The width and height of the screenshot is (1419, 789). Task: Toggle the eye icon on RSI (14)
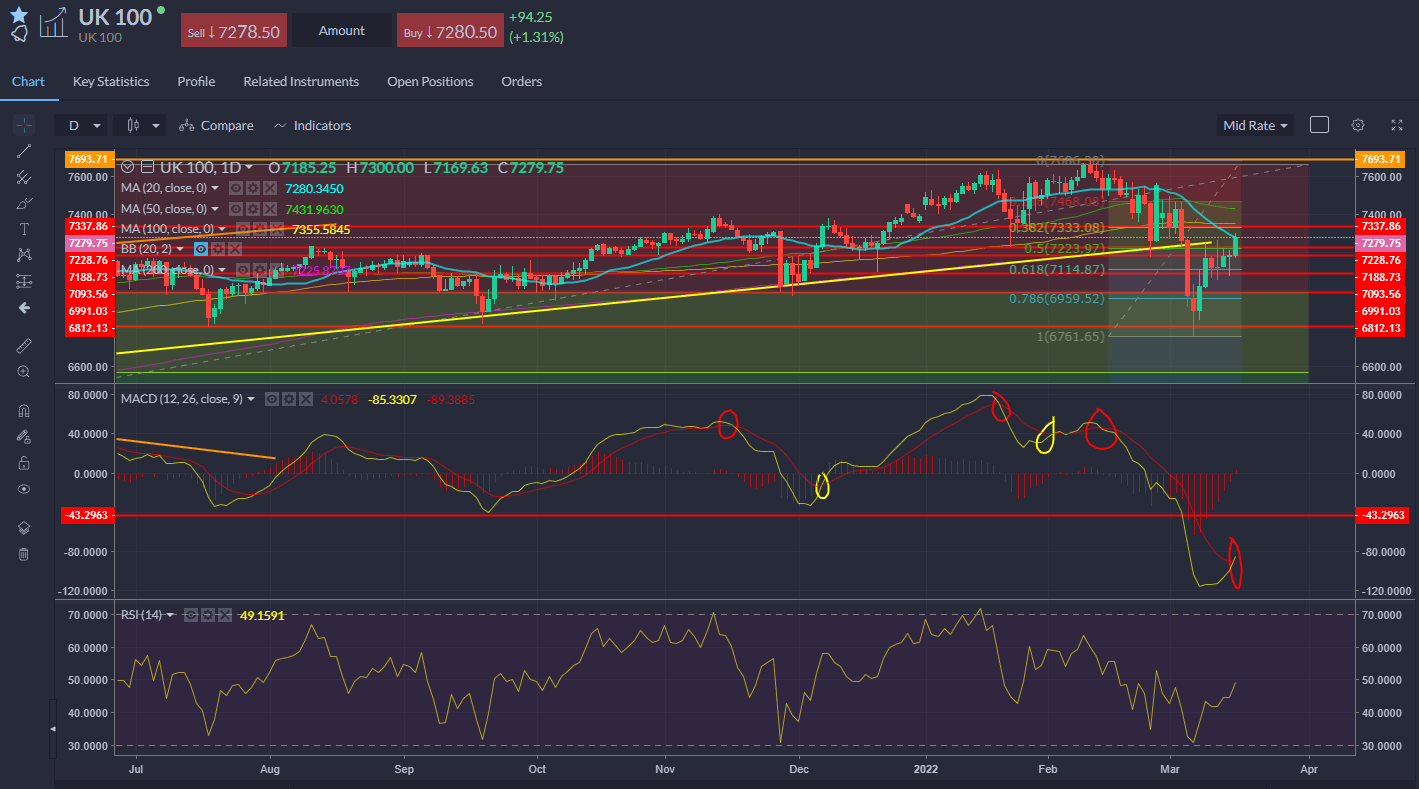[x=191, y=615]
